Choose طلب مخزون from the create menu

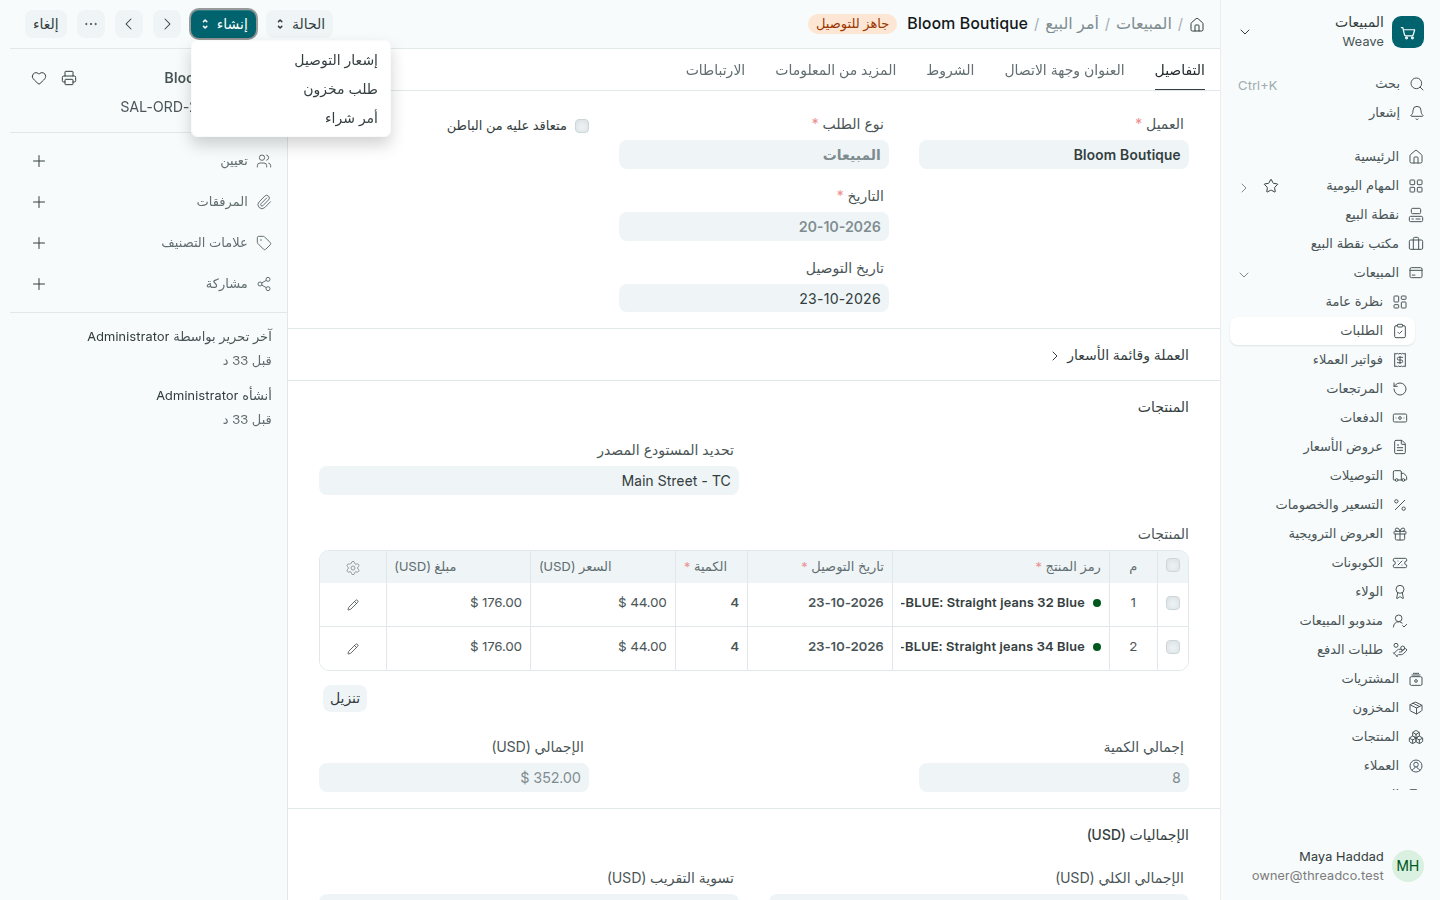coord(291,89)
